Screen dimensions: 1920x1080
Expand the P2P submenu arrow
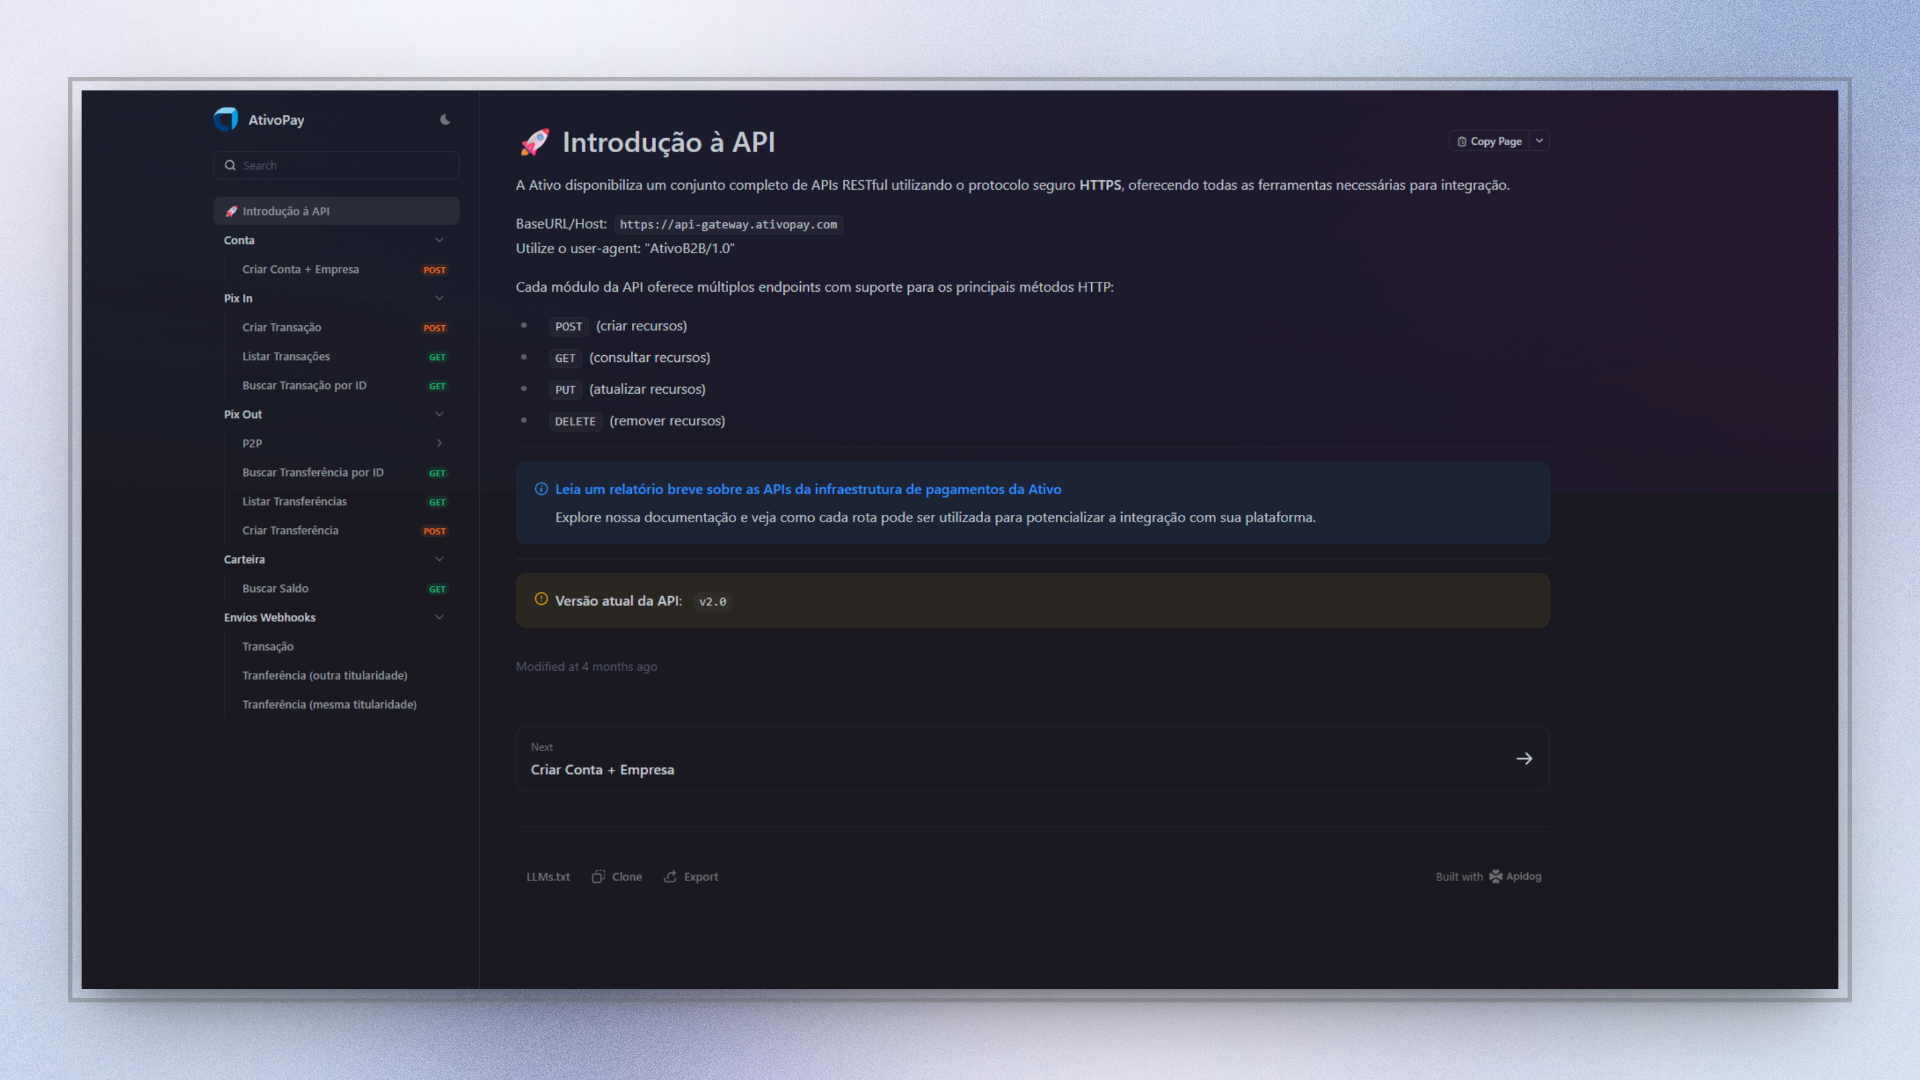pyautogui.click(x=439, y=443)
